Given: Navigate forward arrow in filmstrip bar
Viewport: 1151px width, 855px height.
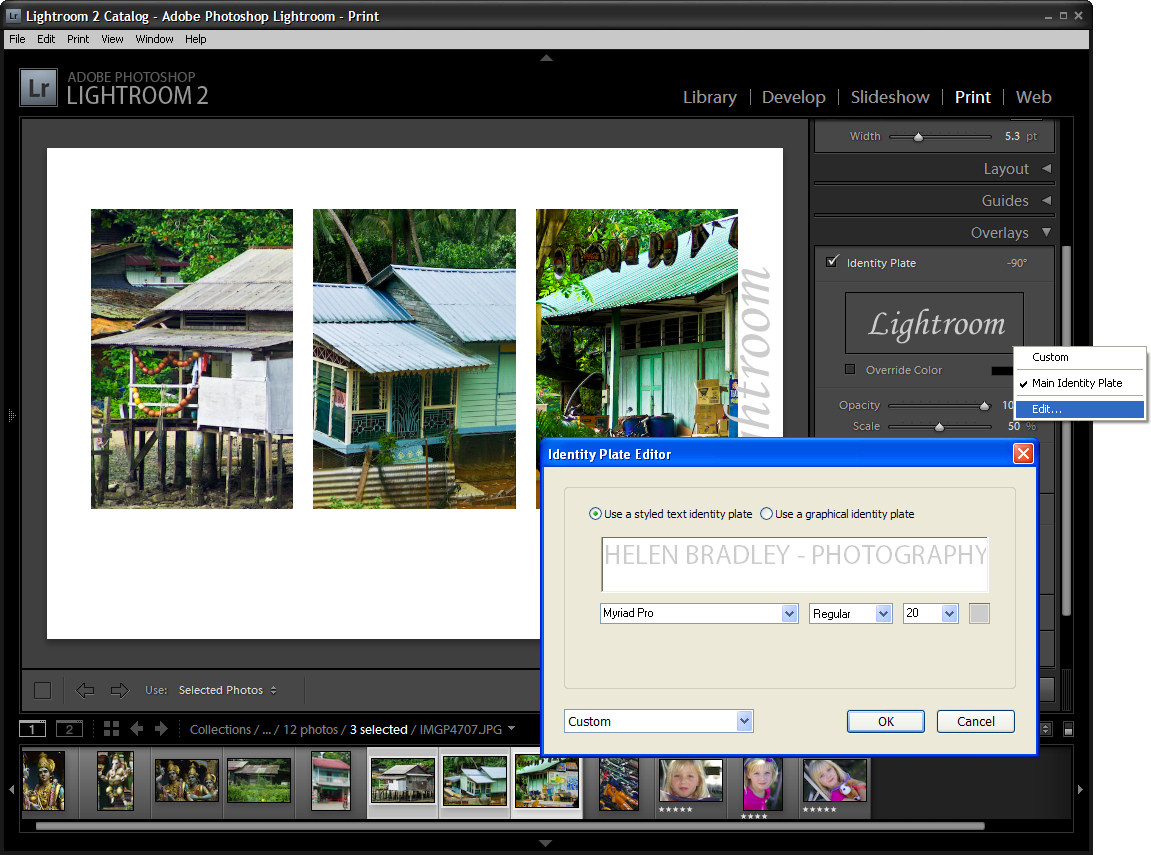Looking at the screenshot, I should pyautogui.click(x=161, y=729).
